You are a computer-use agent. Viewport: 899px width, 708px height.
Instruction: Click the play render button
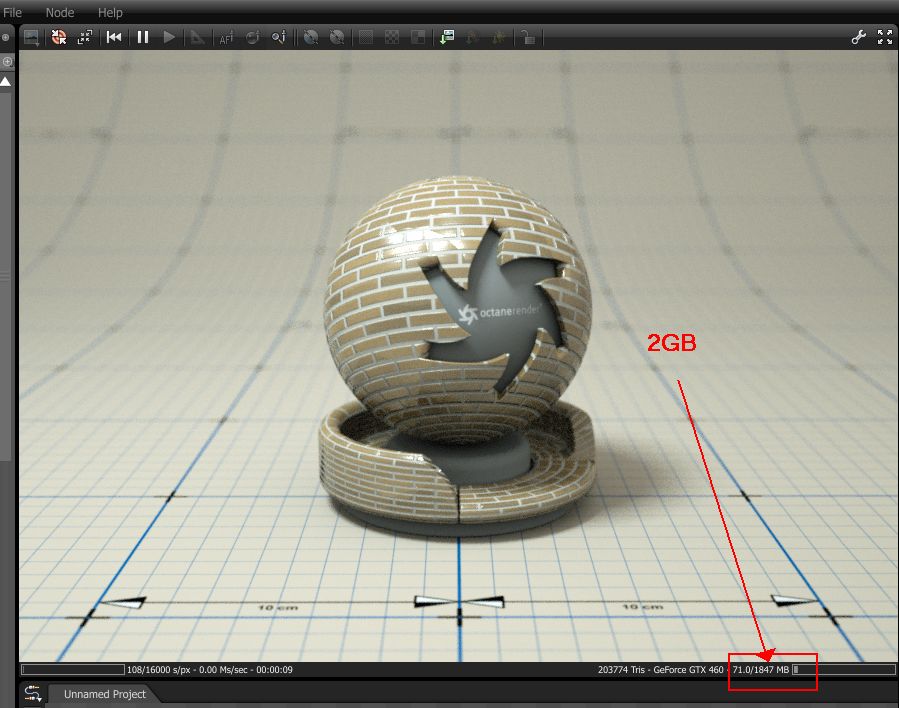point(169,37)
